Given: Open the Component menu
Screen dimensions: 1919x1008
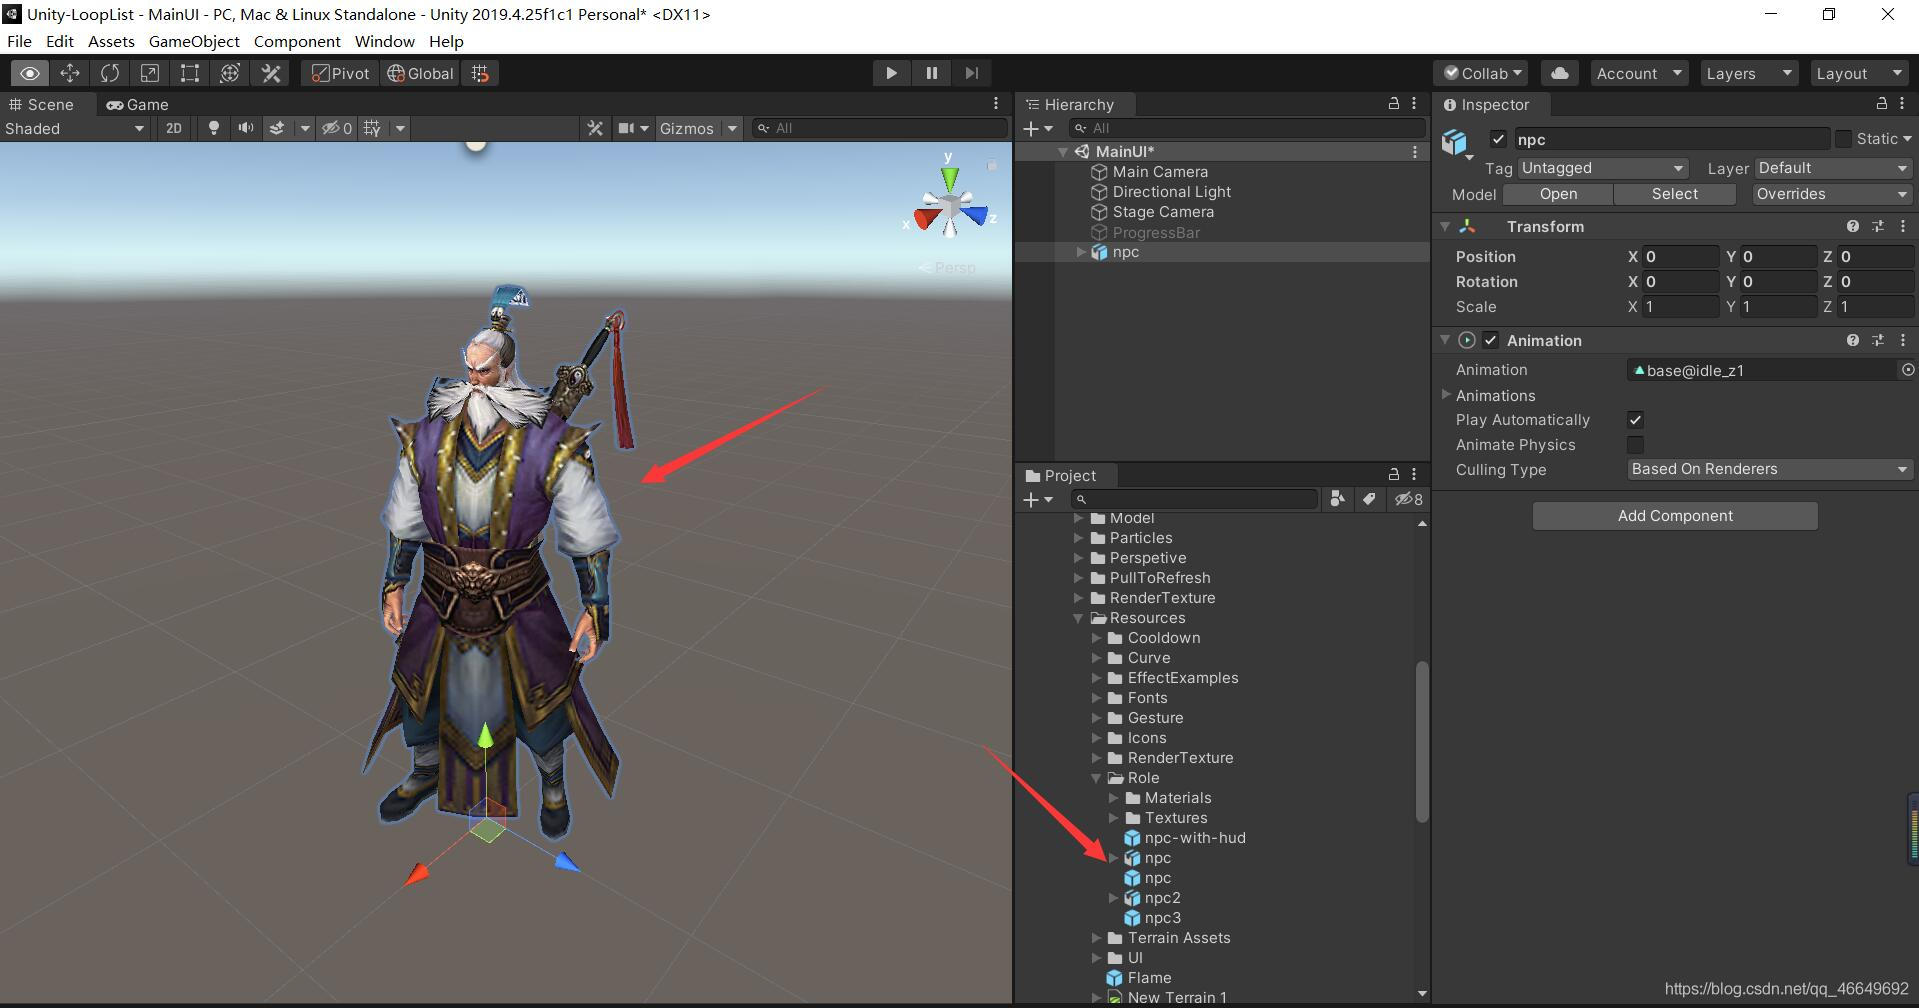Looking at the screenshot, I should pyautogui.click(x=297, y=41).
